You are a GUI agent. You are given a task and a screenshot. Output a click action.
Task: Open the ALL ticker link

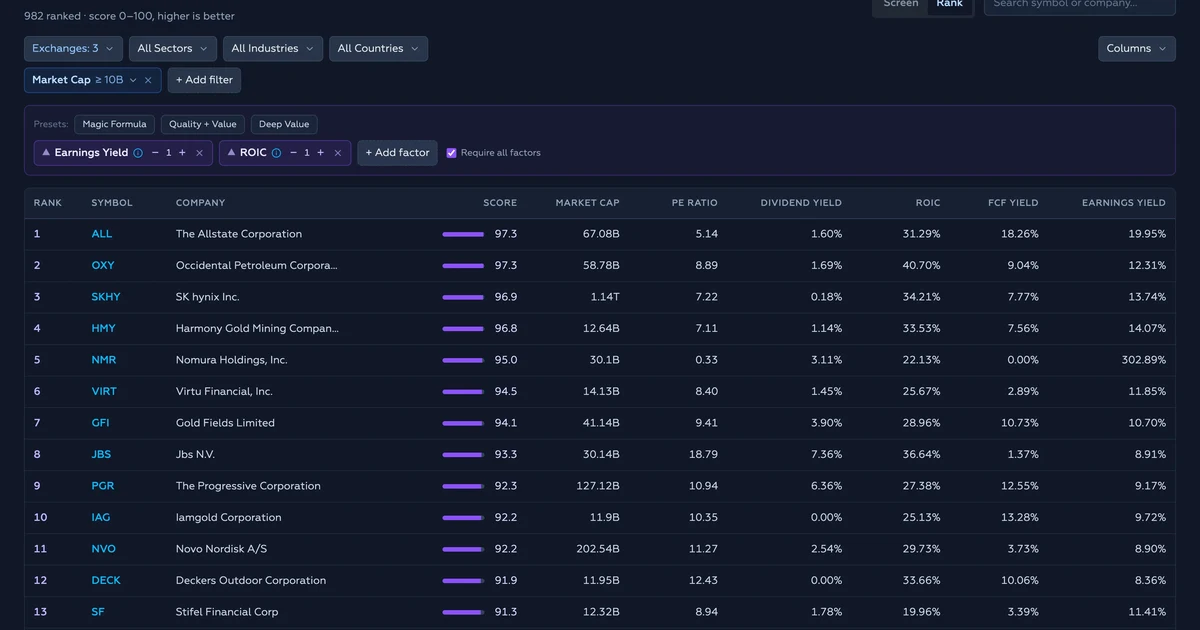(x=102, y=234)
